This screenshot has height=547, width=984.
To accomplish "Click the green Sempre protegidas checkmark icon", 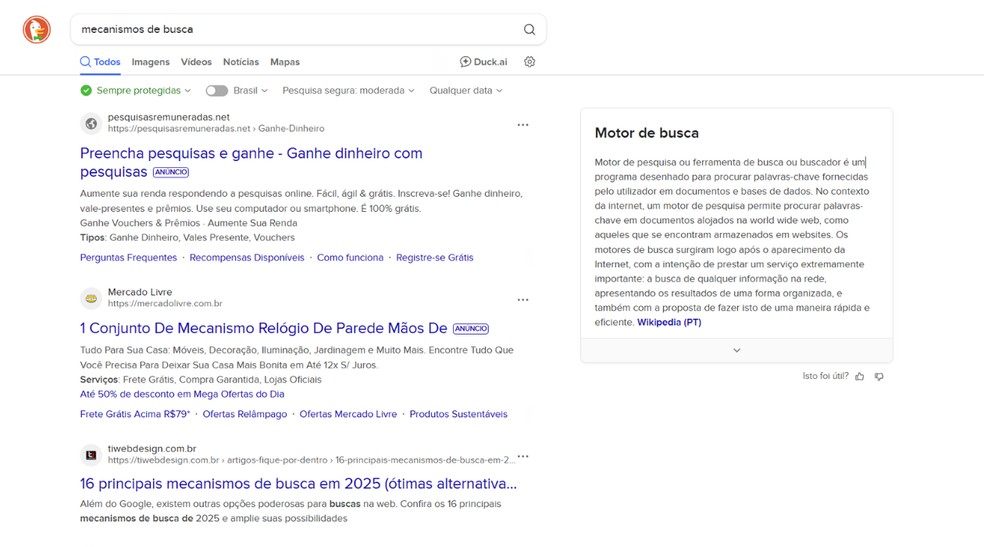I will coord(86,90).
